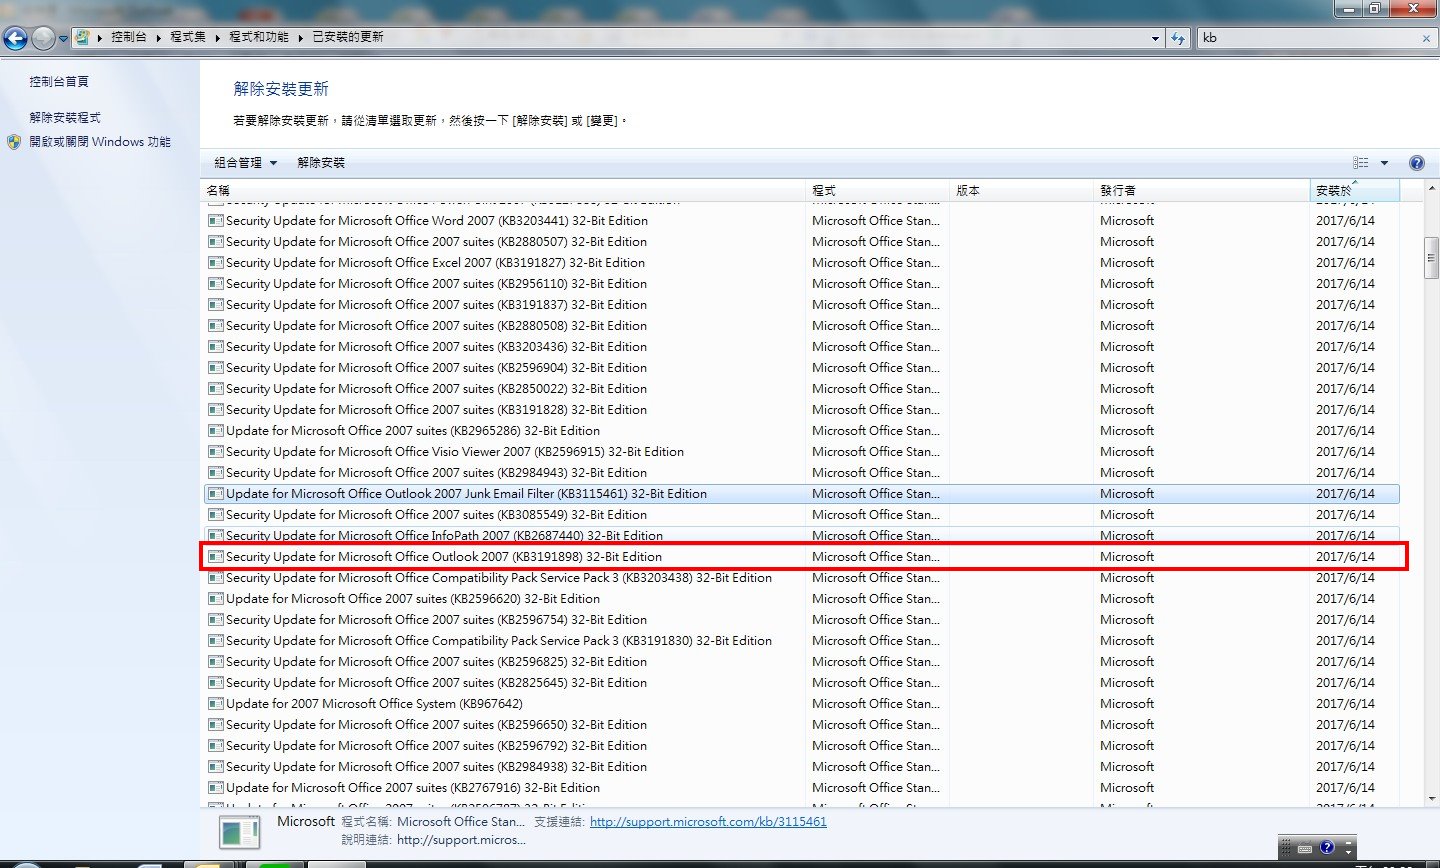Click 解除安裝 in the toolbar

(321, 163)
